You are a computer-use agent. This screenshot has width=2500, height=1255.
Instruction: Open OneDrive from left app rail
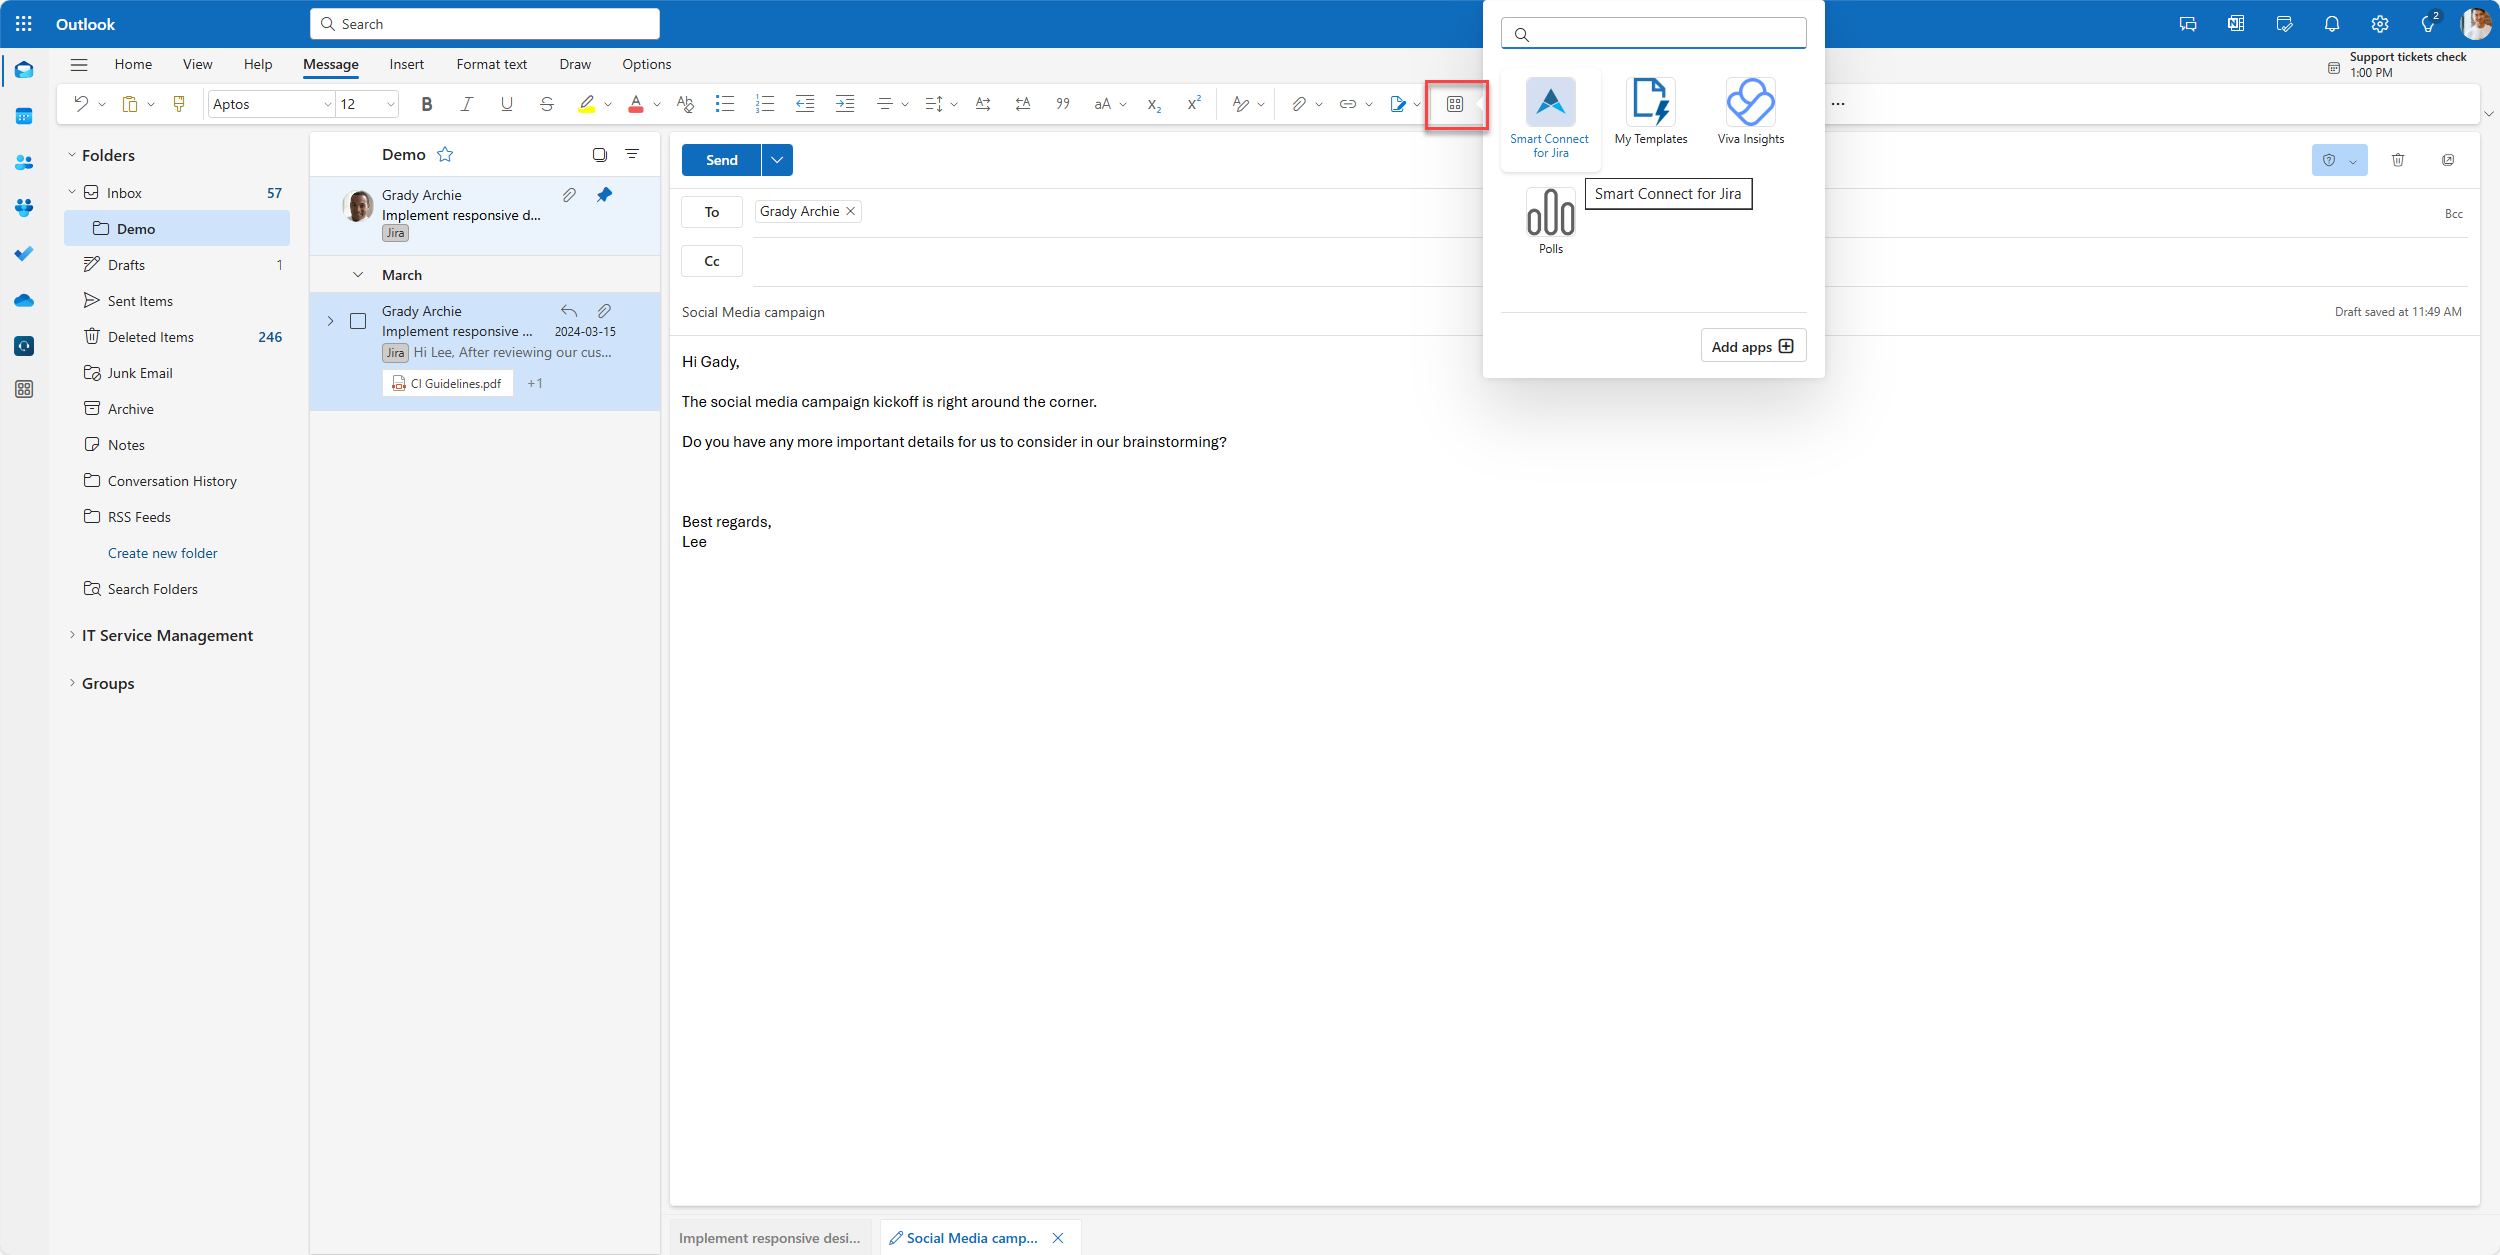click(24, 300)
